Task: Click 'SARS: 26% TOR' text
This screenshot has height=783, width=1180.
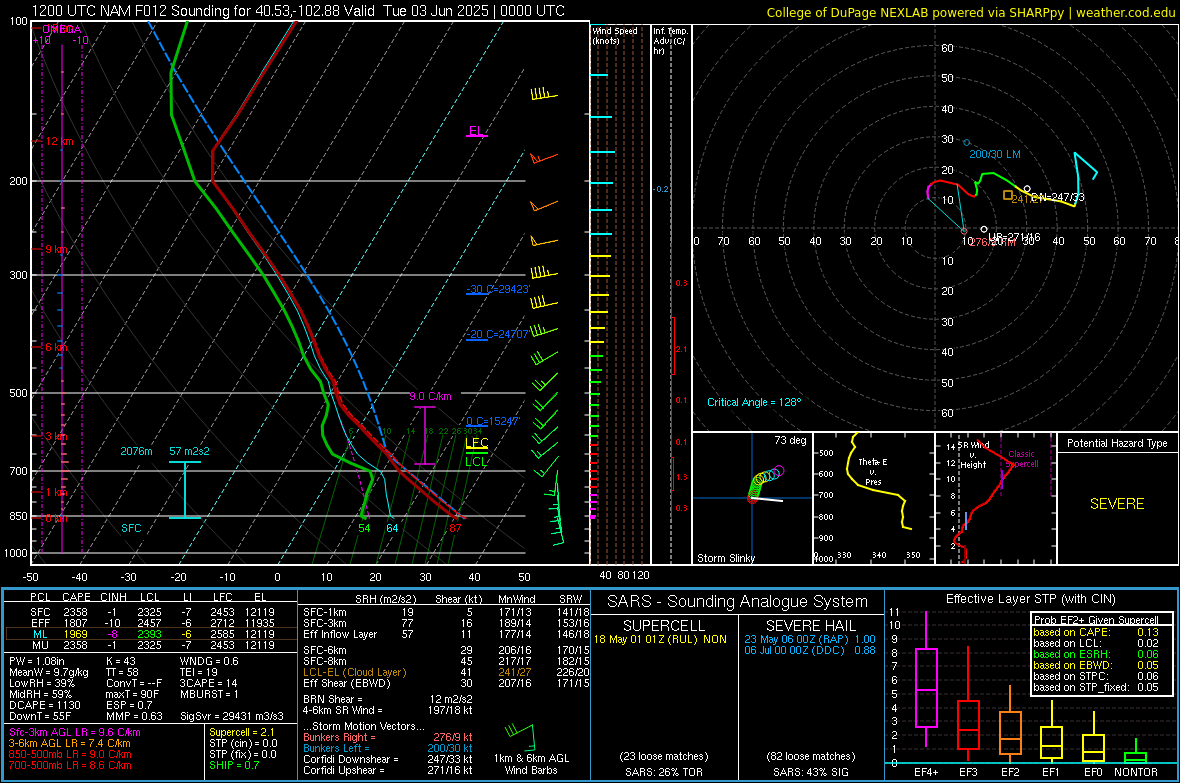Action: 663,772
